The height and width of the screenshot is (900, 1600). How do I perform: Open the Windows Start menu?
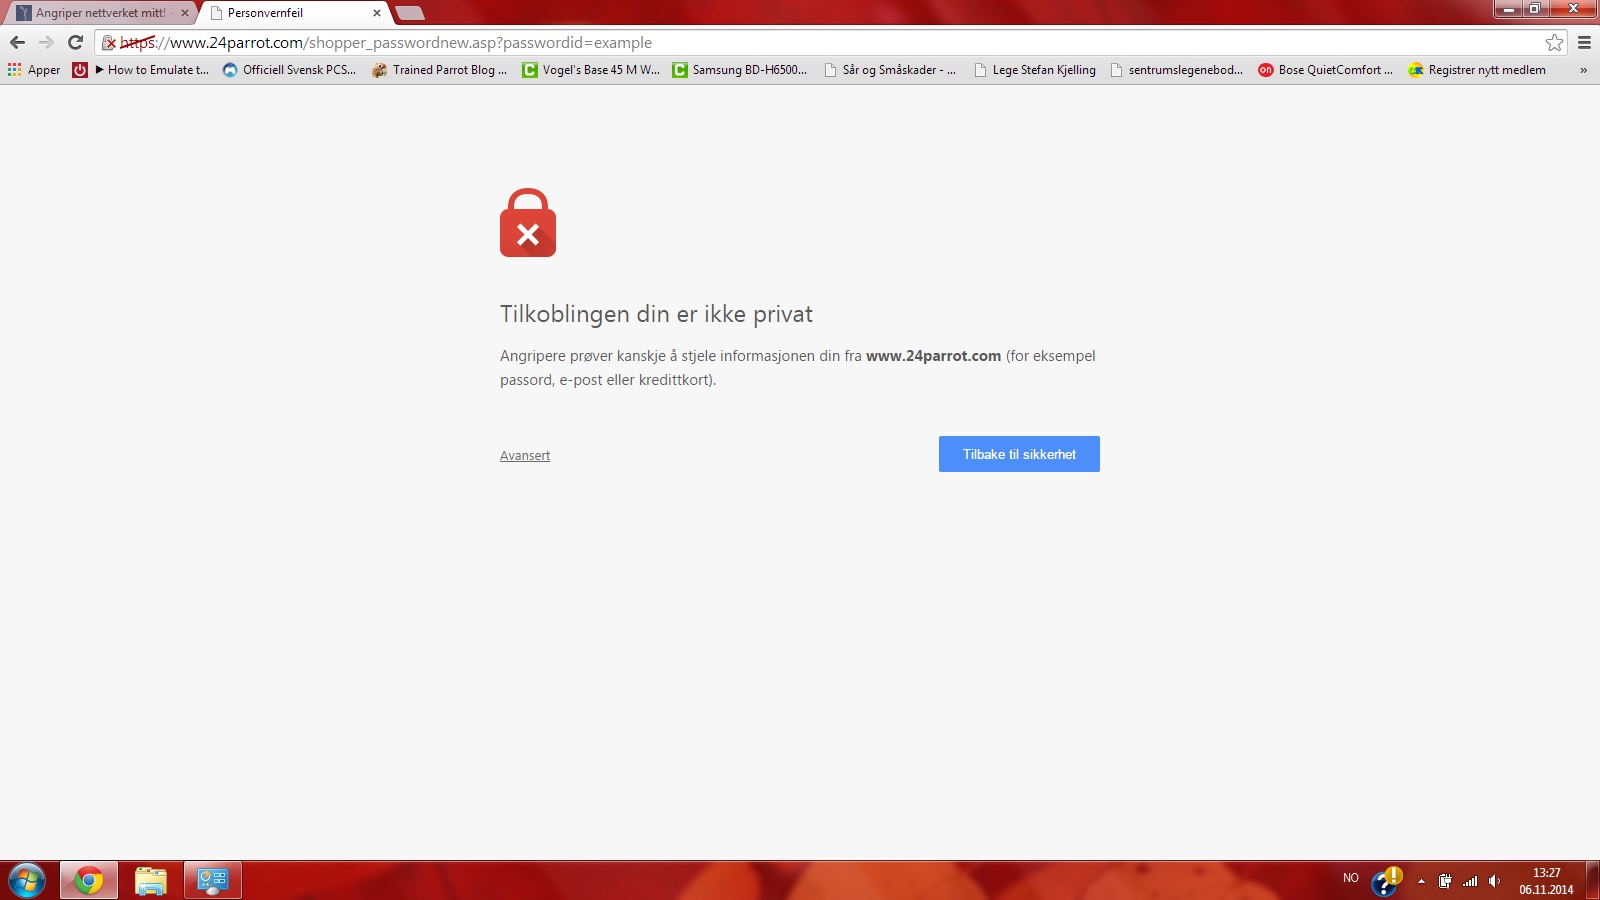click(x=26, y=881)
